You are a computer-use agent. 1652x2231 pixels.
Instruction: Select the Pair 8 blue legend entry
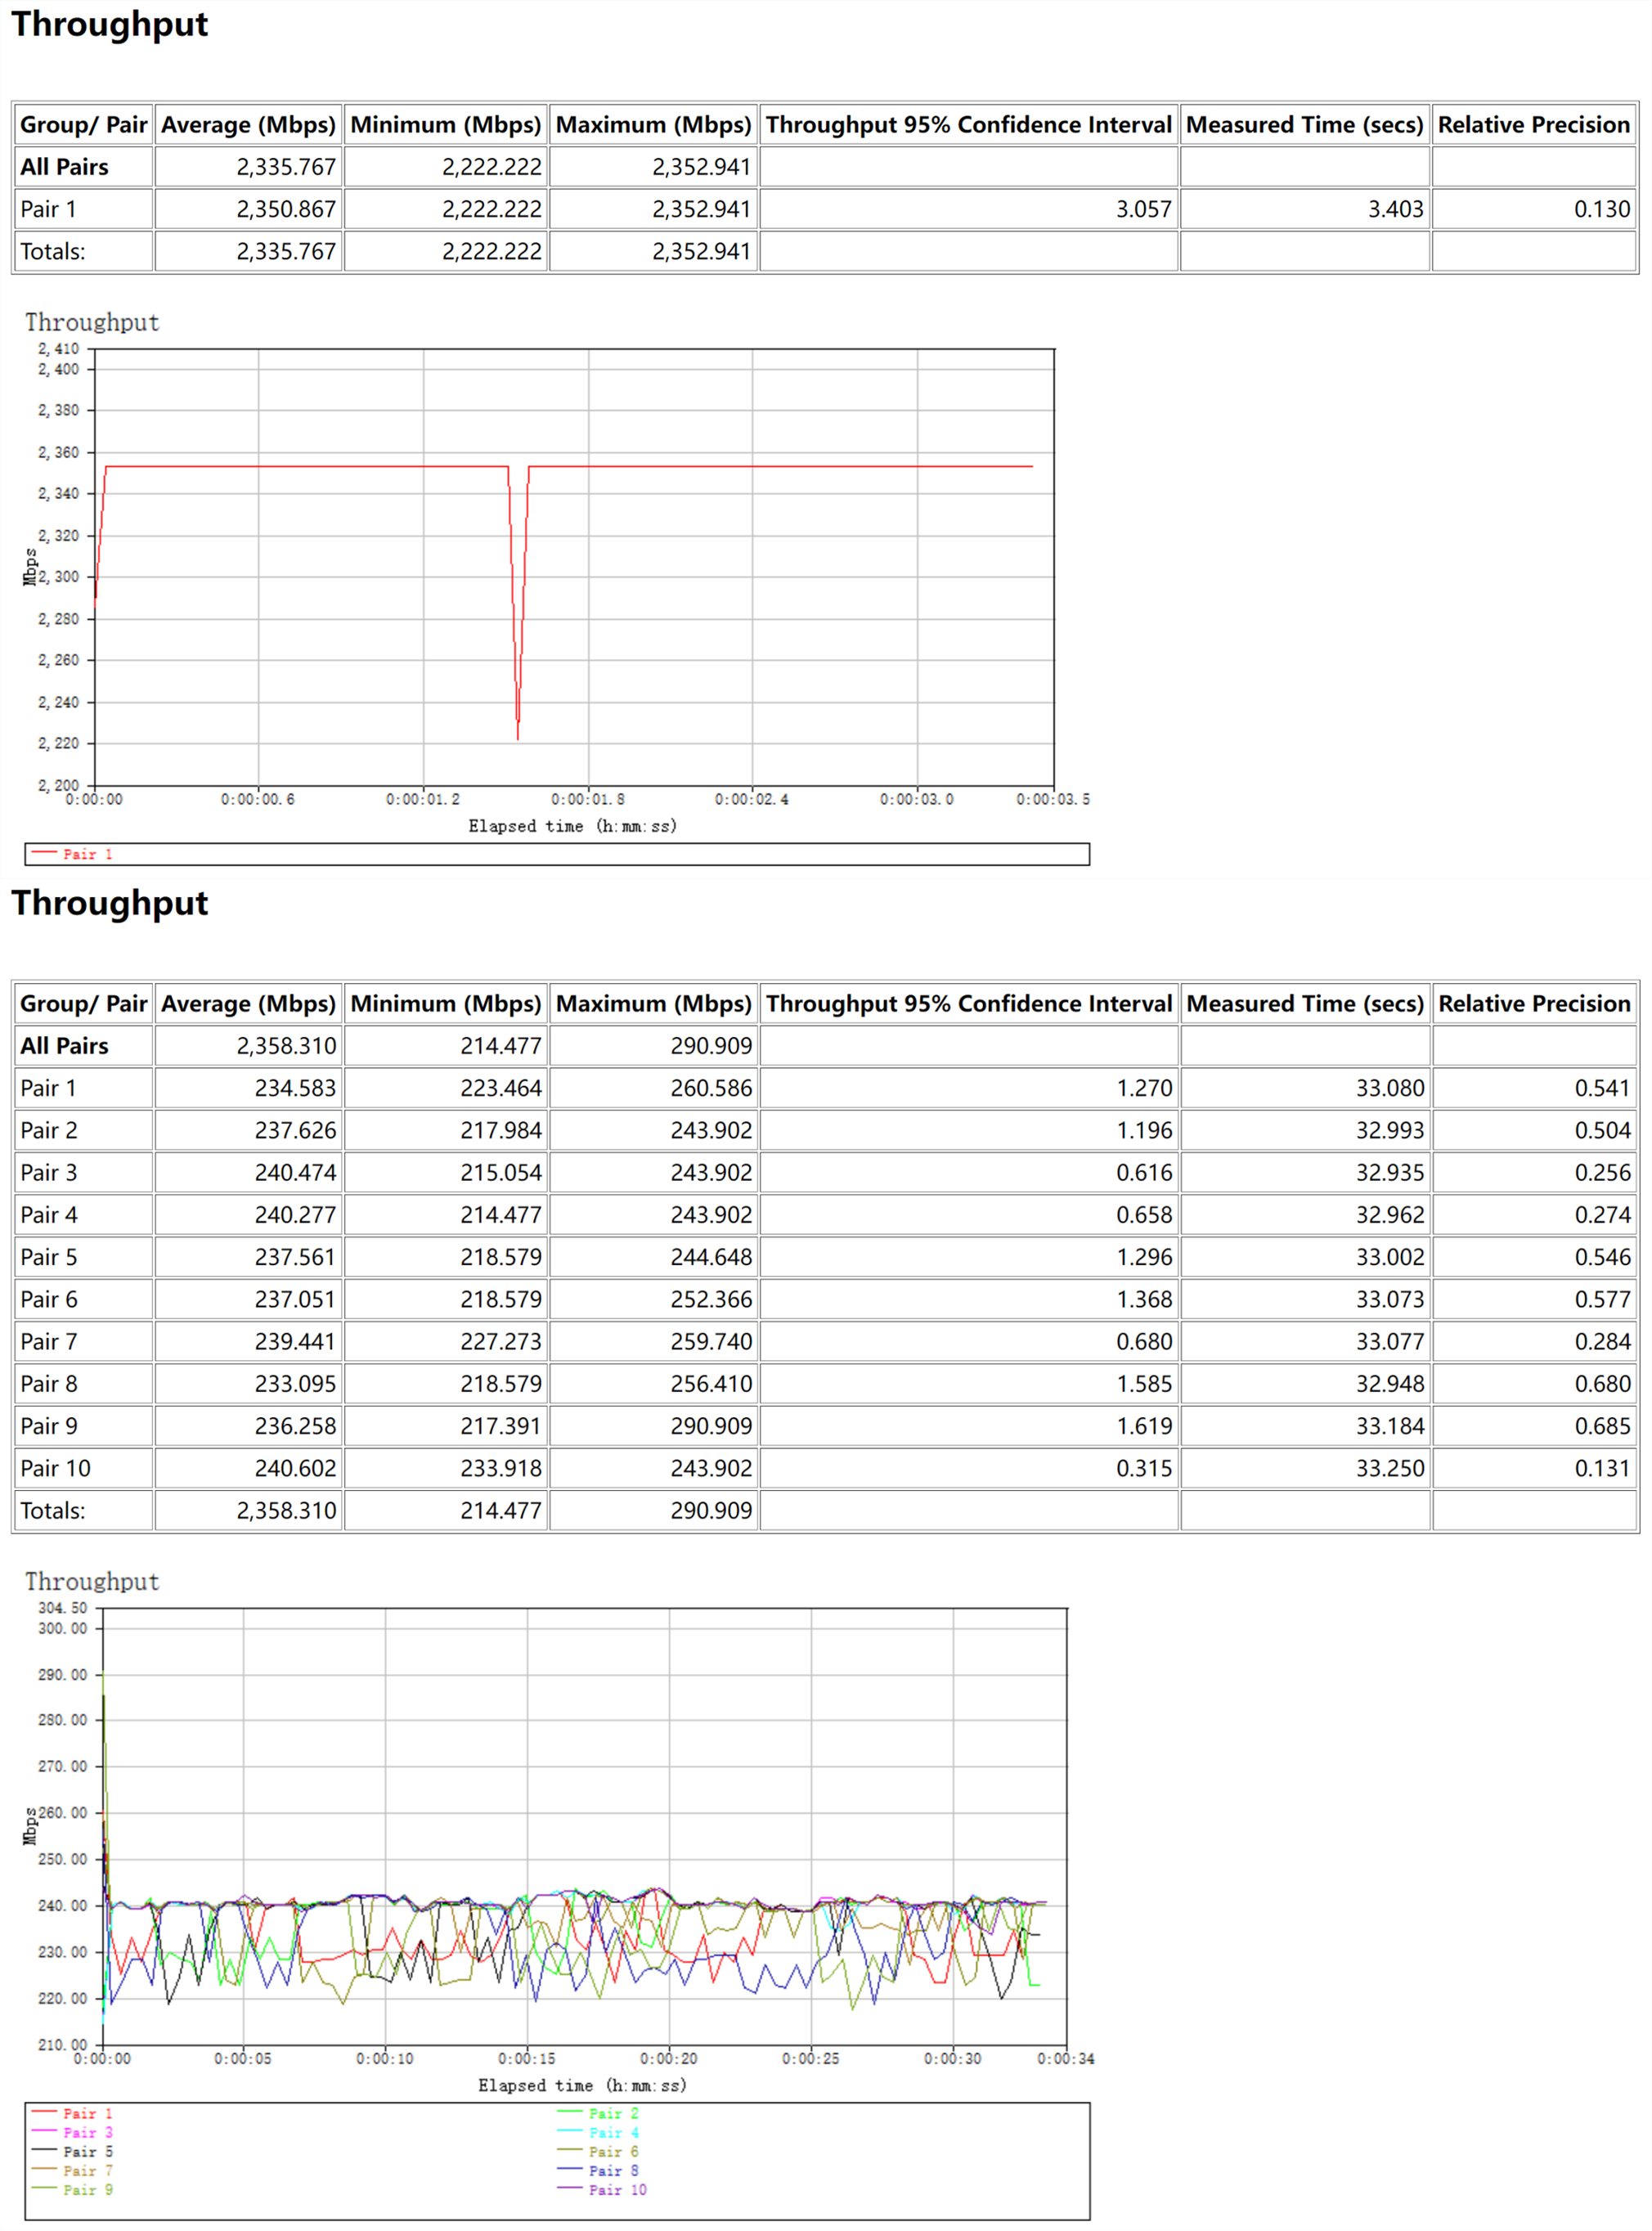point(613,2170)
